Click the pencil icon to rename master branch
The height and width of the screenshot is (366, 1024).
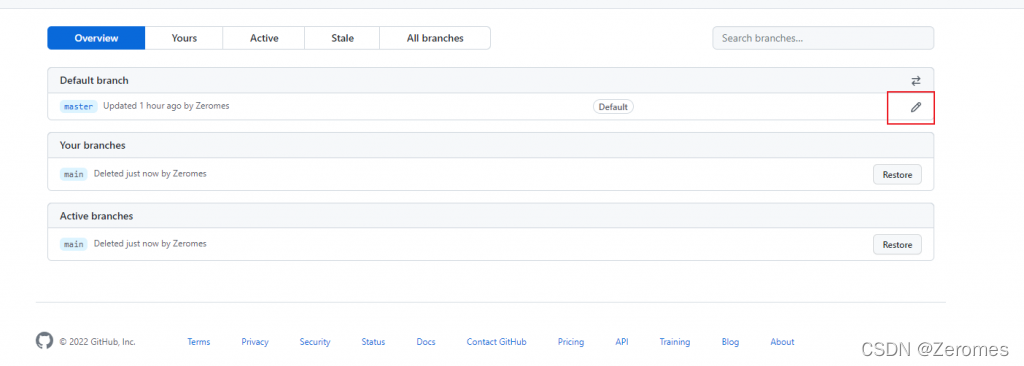click(x=916, y=107)
